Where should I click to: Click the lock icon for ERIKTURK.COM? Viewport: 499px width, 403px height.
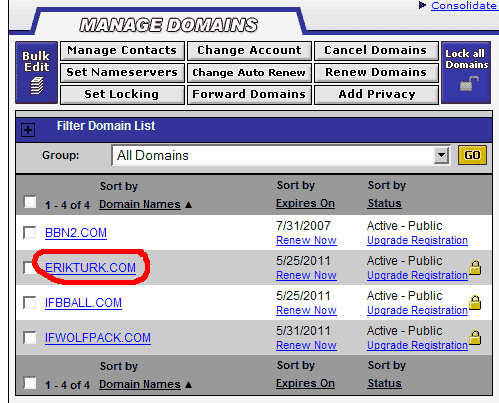coord(475,268)
